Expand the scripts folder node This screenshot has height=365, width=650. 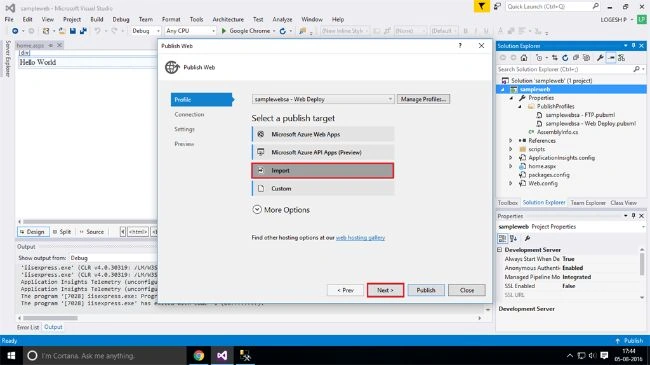(511, 149)
